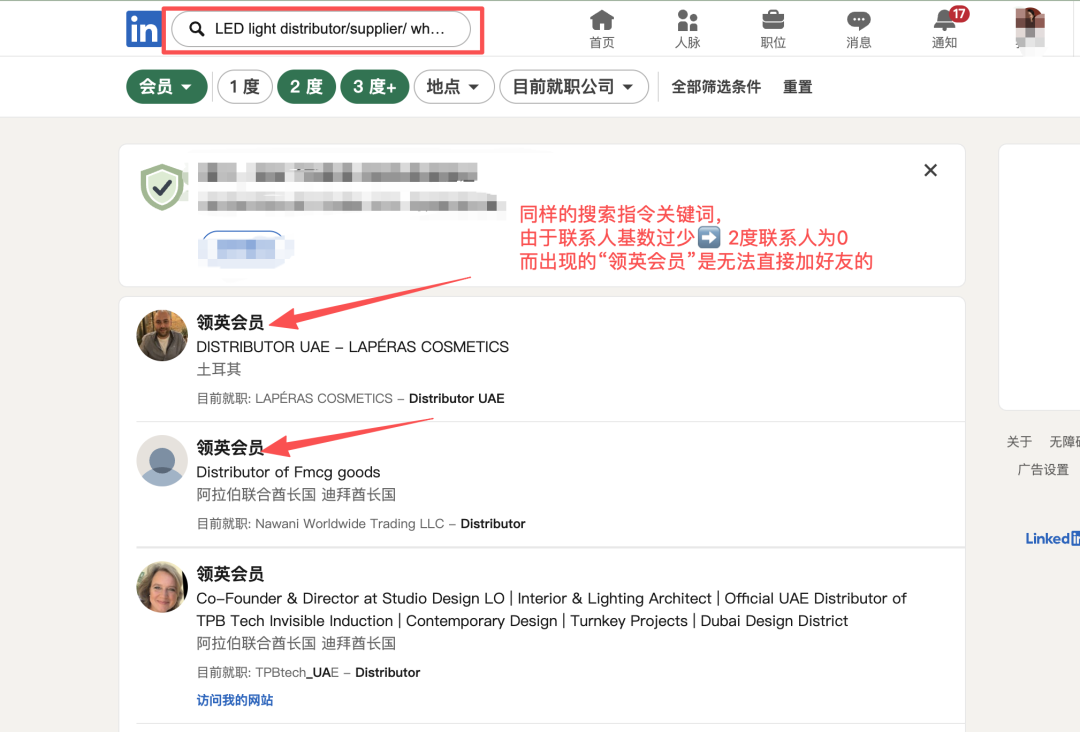Open photo of Studio Design LO co-founder
The image size is (1080, 732).
[162, 587]
